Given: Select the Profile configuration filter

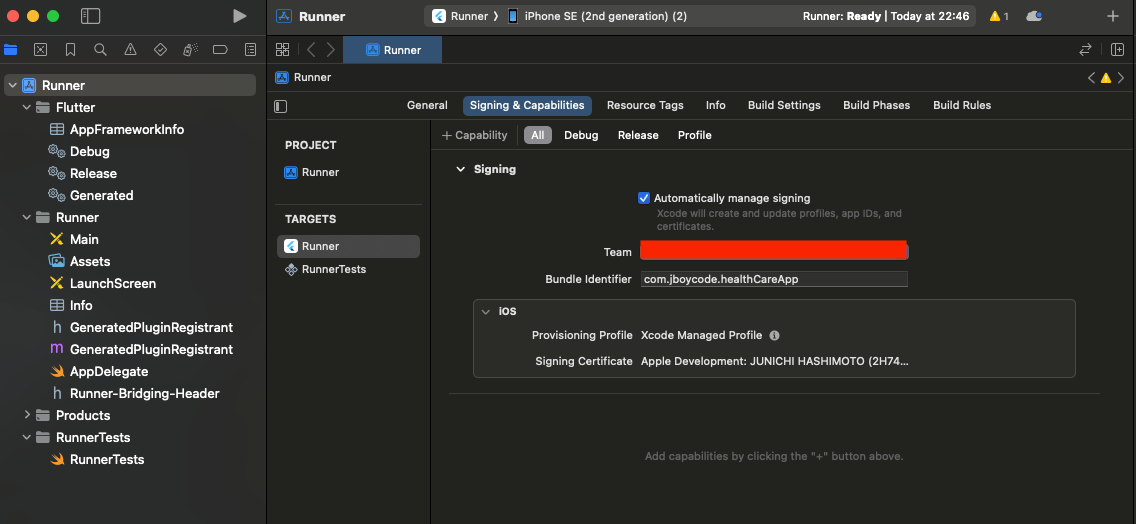Looking at the screenshot, I should click(695, 135).
